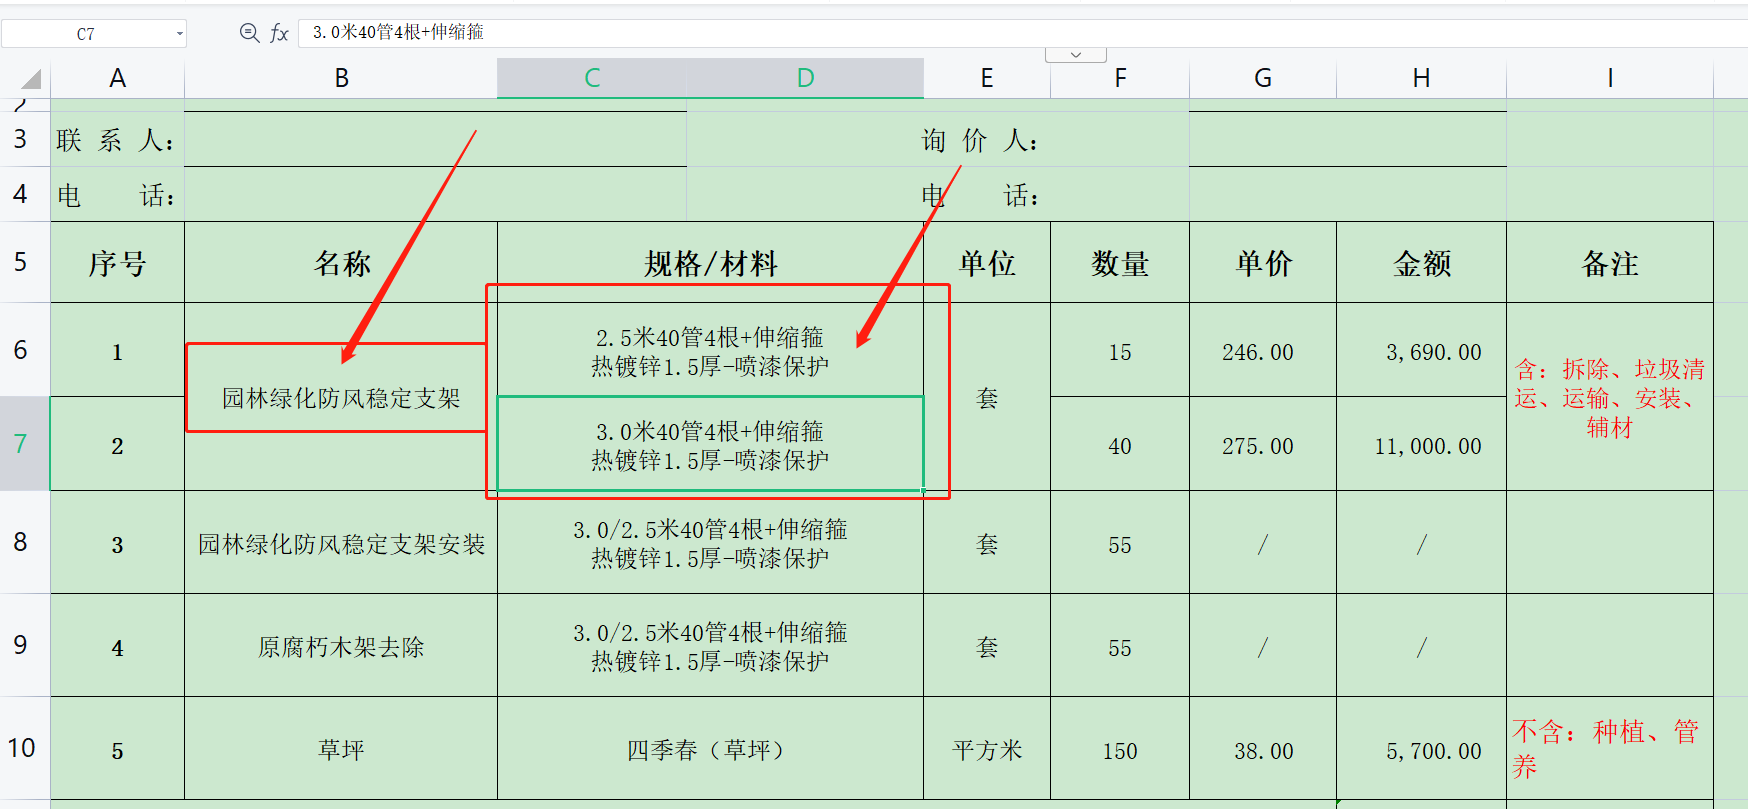Select column B header
Screen dimensions: 1748x809
[x=341, y=78]
